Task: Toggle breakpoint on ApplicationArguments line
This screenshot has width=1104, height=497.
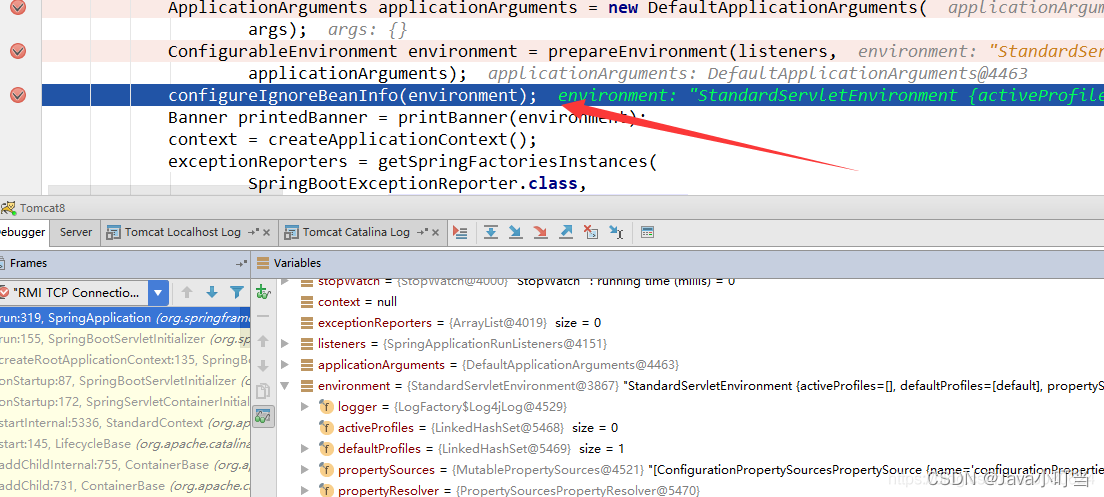Action: [18, 8]
